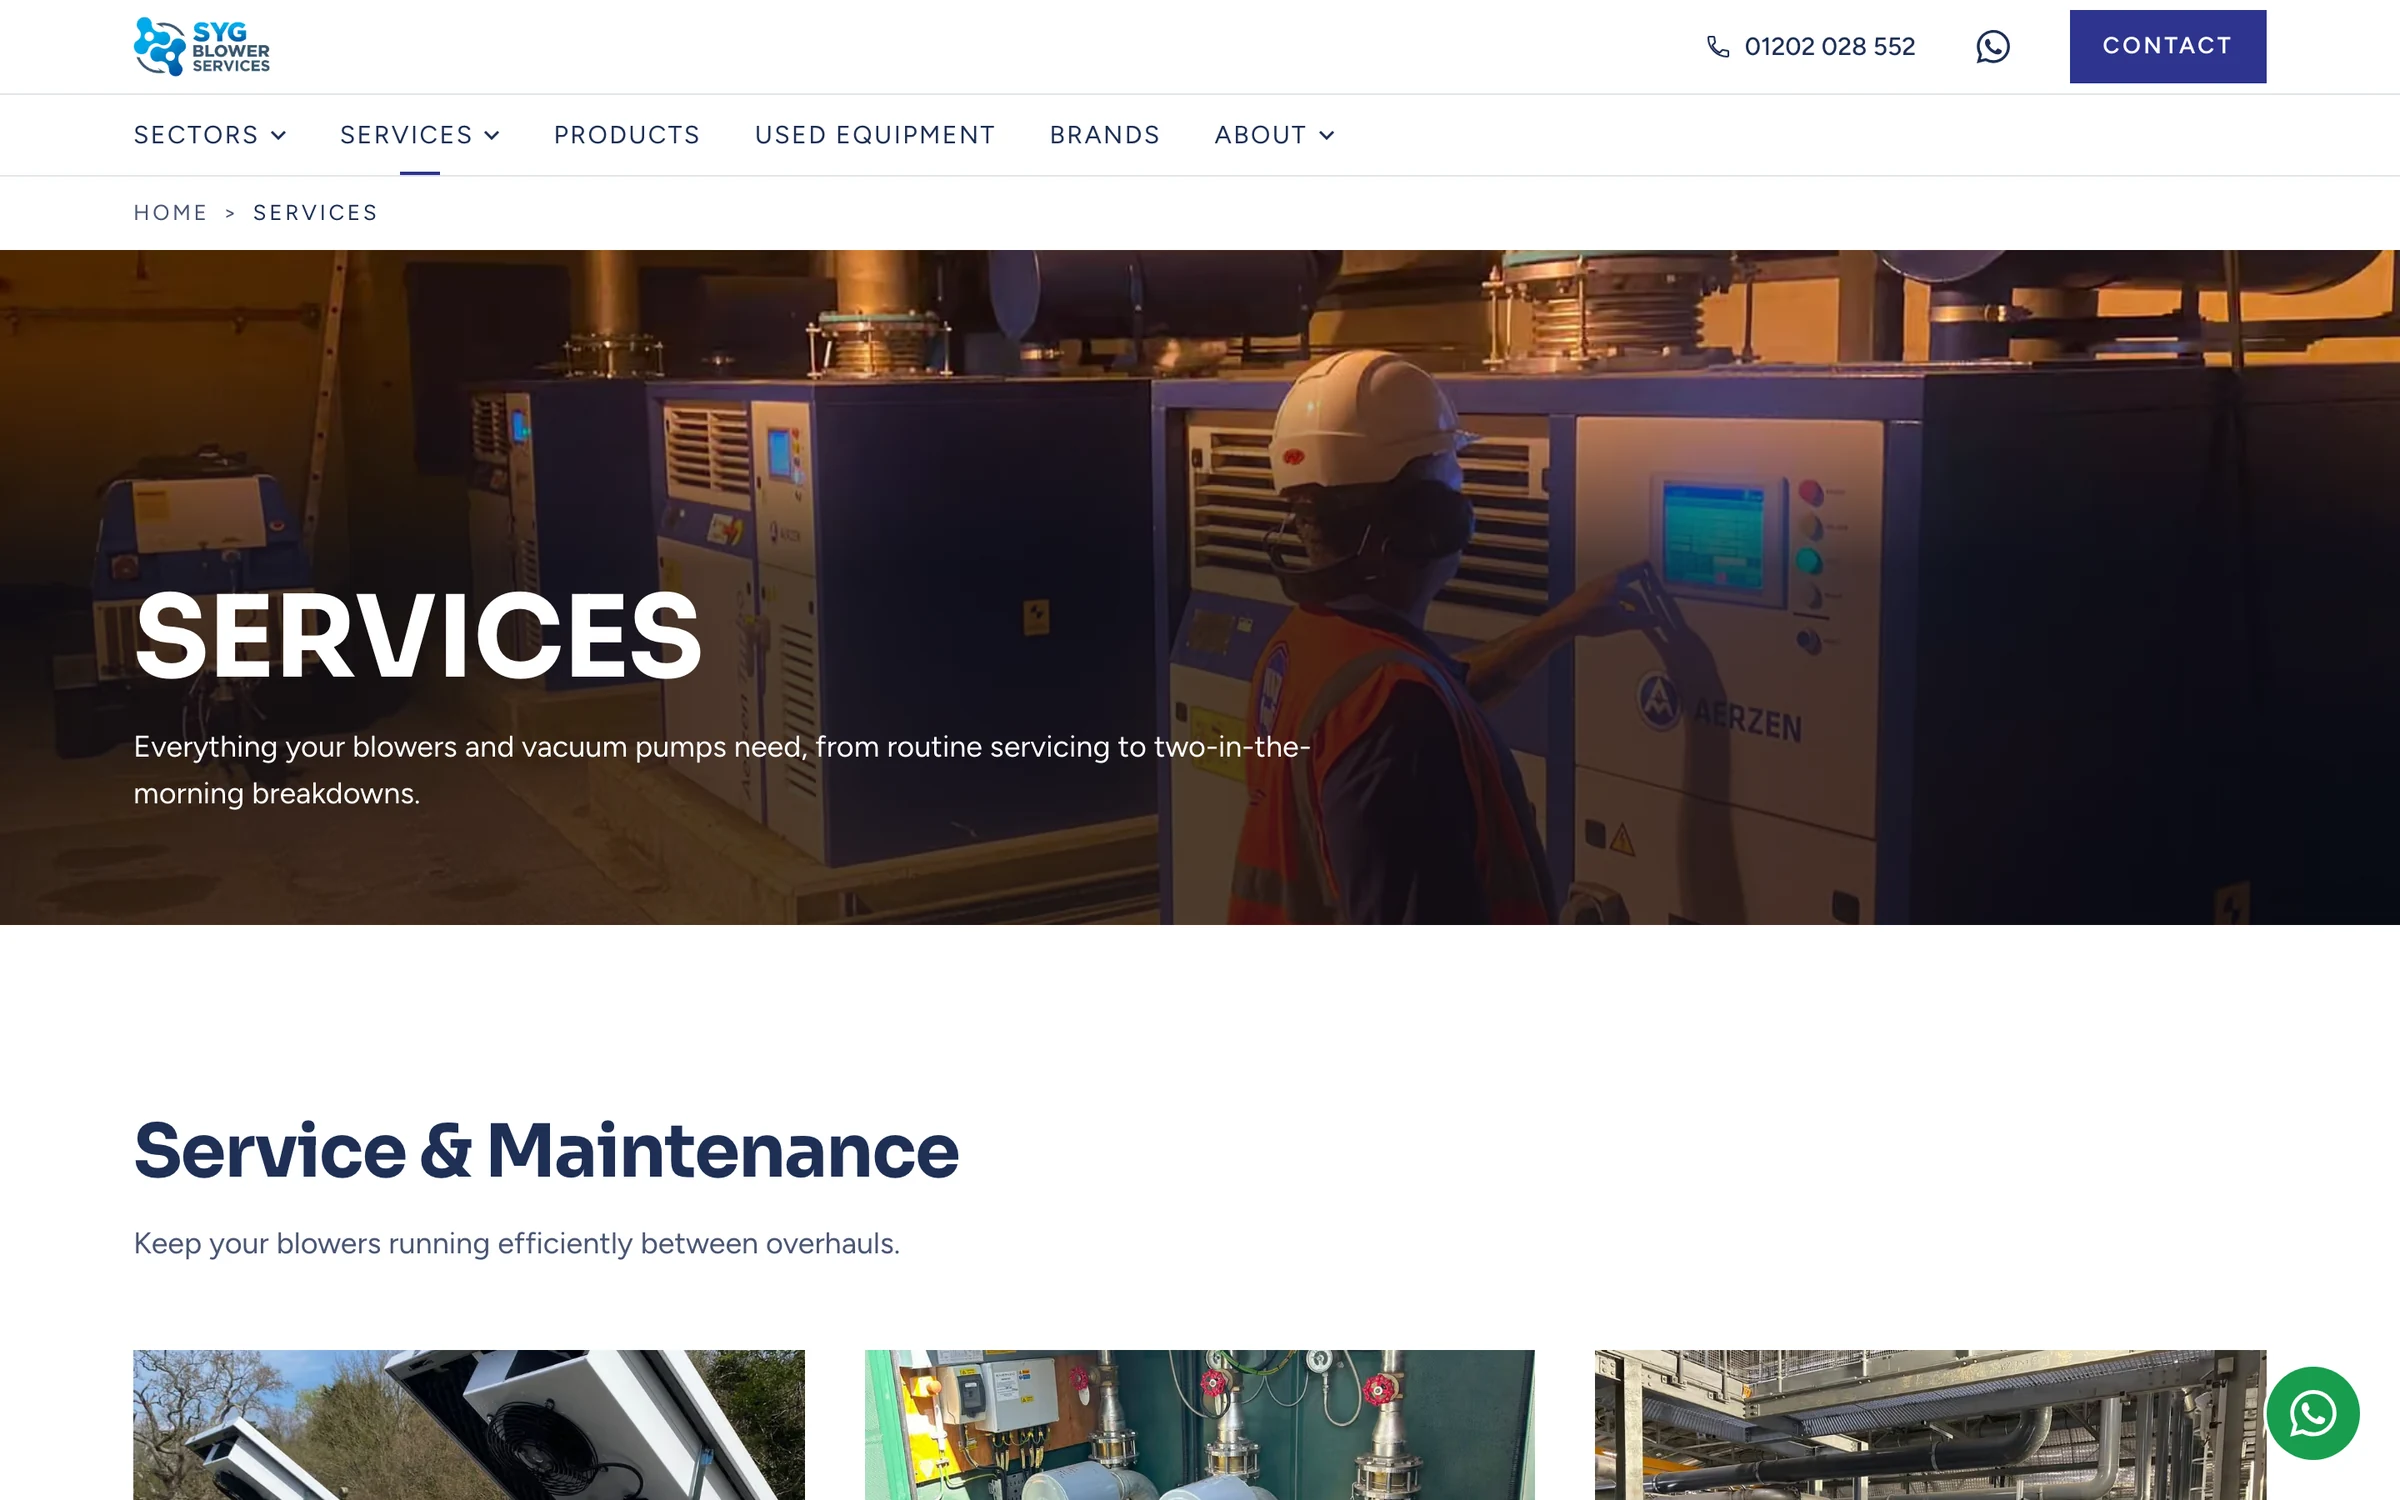Open the green floating WhatsApp chat bubble

point(2312,1413)
